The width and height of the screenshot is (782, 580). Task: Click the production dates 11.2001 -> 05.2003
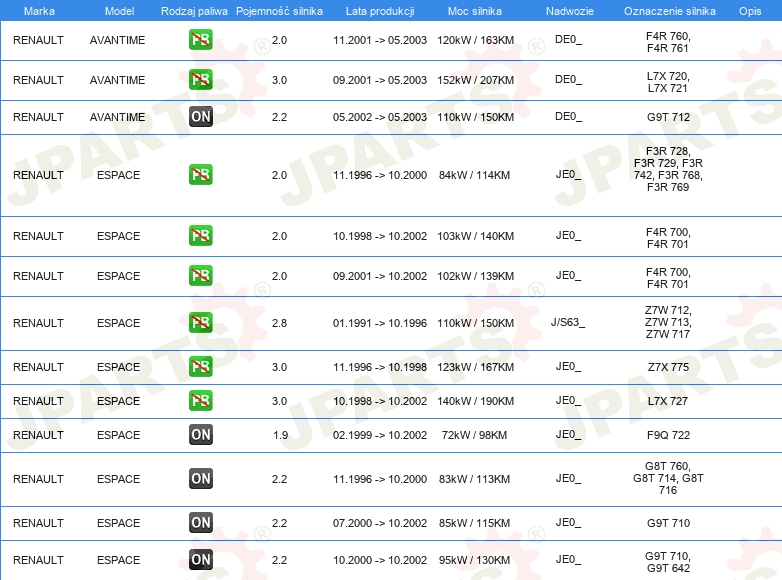click(380, 40)
